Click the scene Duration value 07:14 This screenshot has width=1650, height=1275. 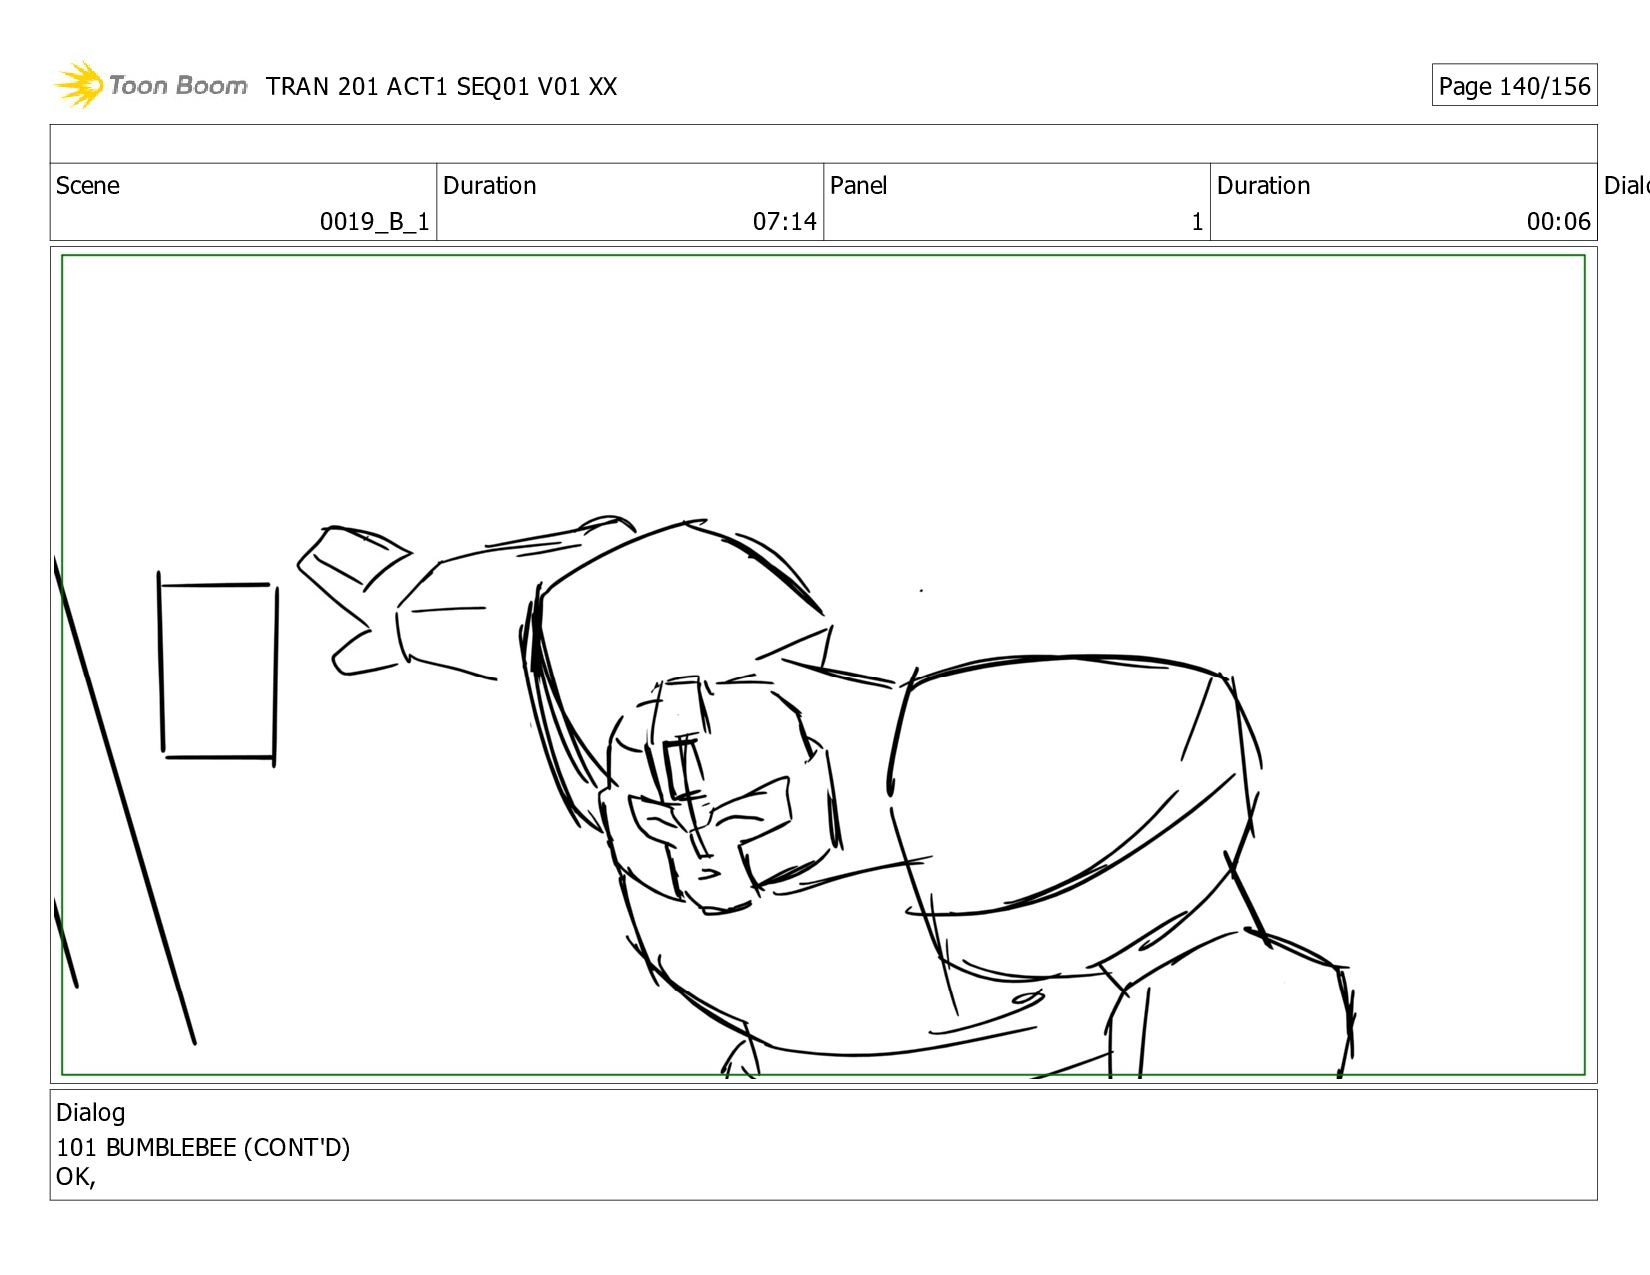point(784,222)
